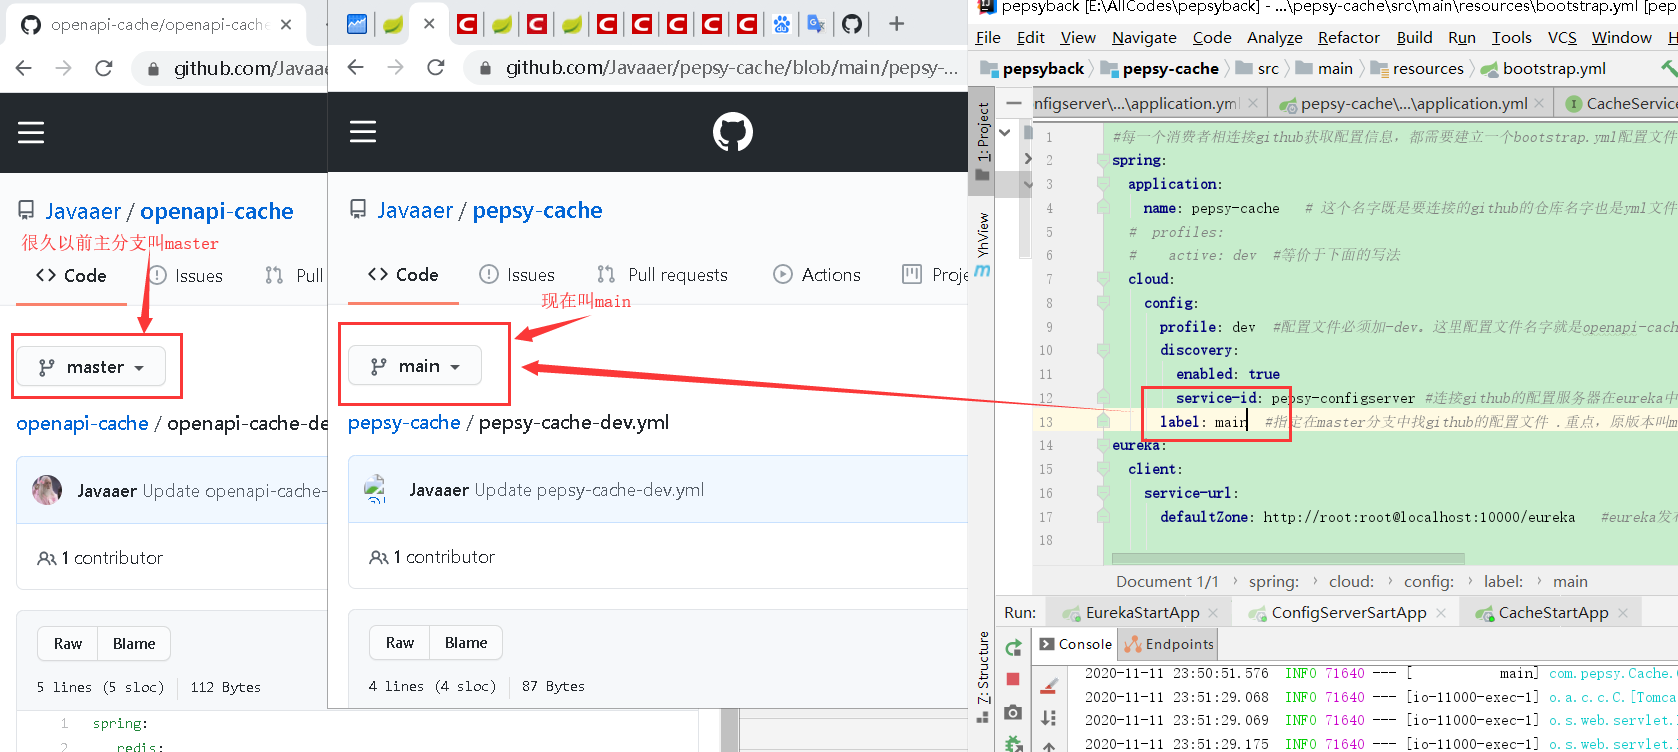Viewport: 1678px width, 752px height.
Task: Click the bootstrap.yml breadcrumb in navigation bar
Action: [x=1543, y=69]
